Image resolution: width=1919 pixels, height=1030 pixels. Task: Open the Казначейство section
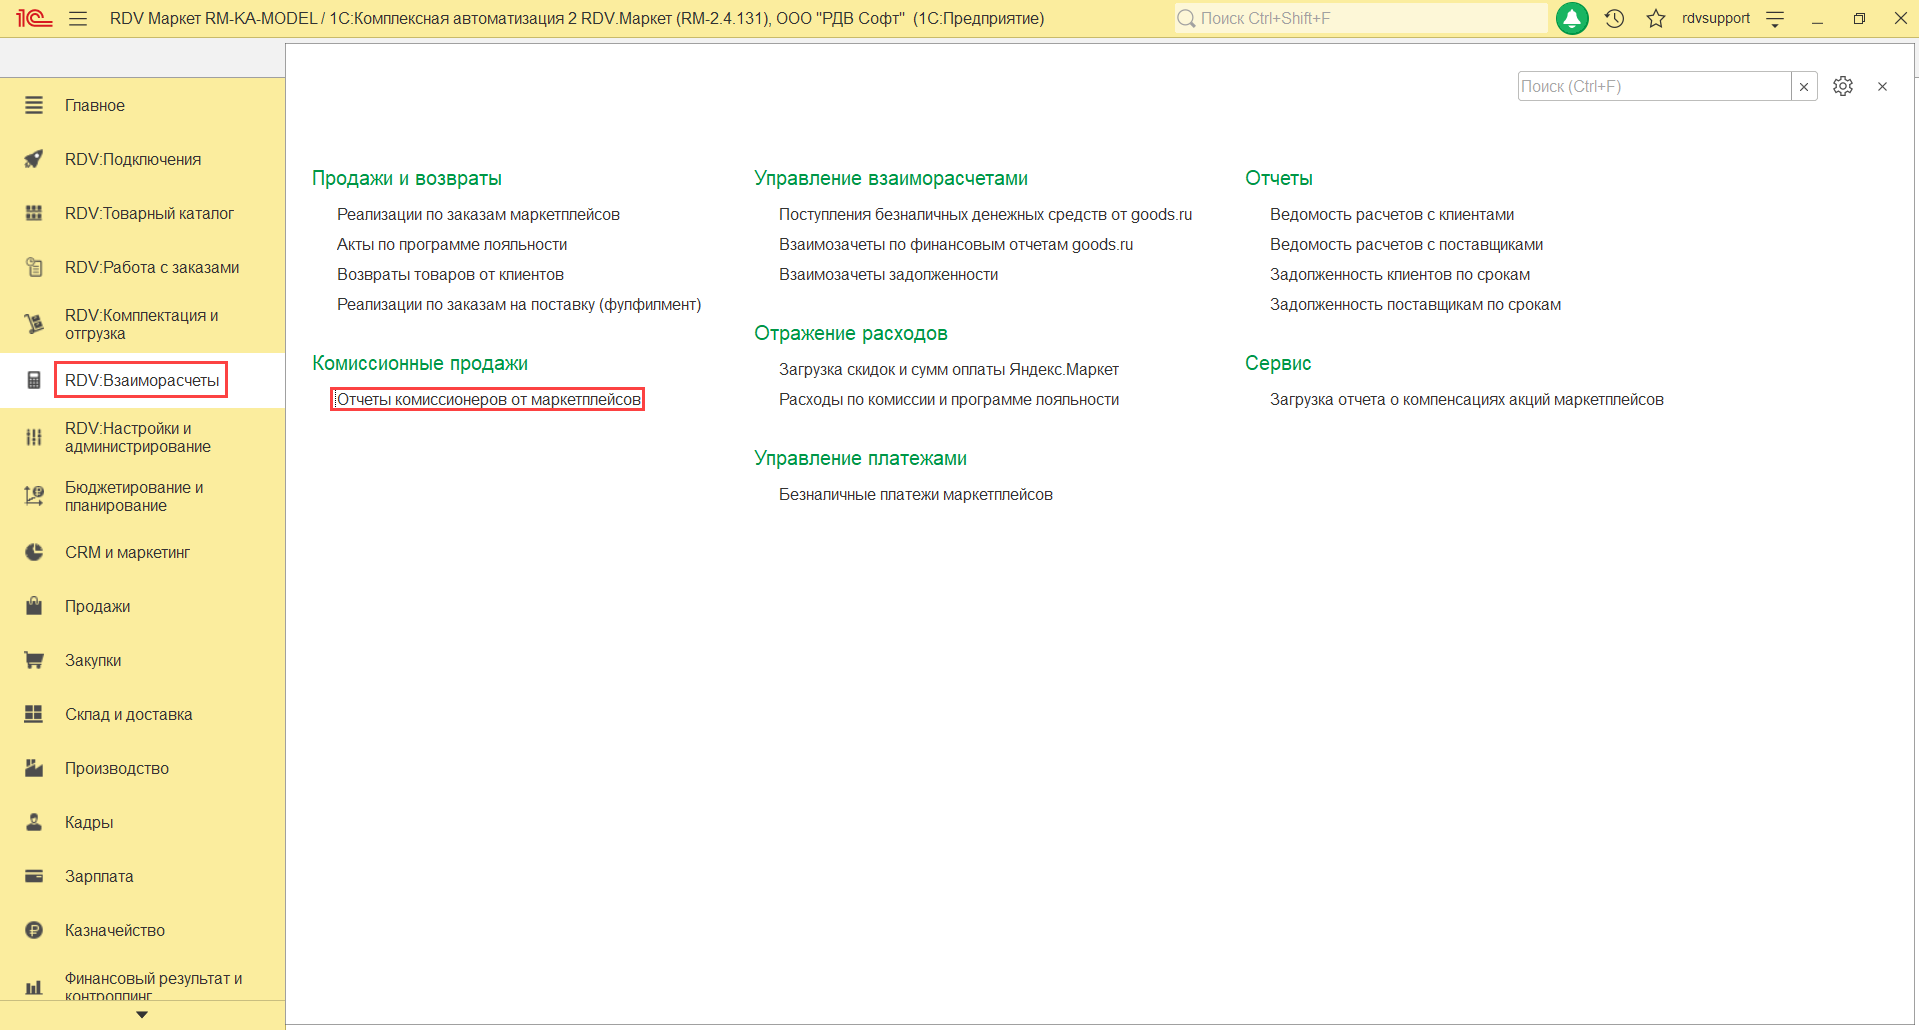click(x=115, y=930)
